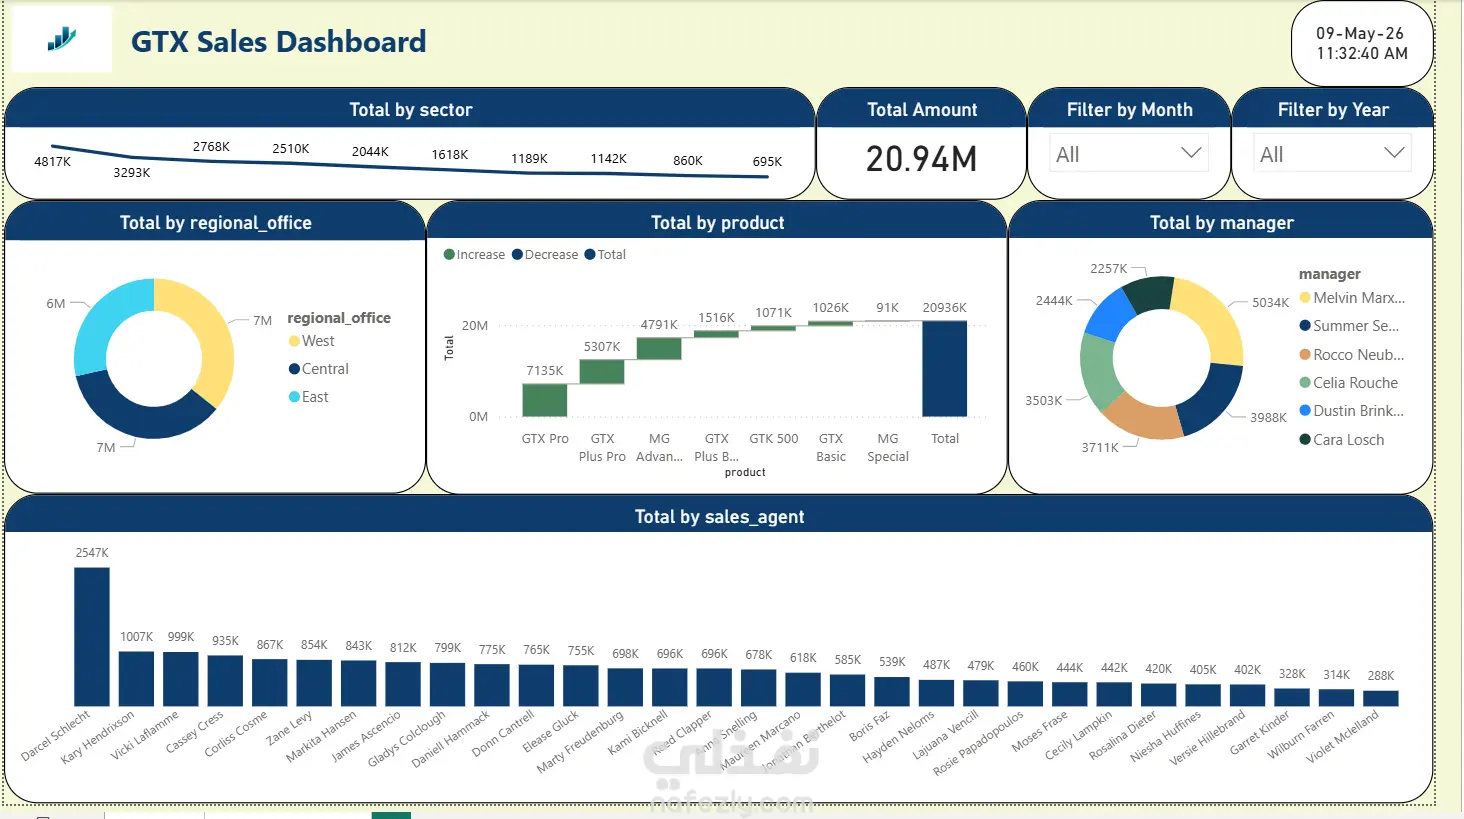
Task: Click the Total by sector header
Action: coord(410,109)
